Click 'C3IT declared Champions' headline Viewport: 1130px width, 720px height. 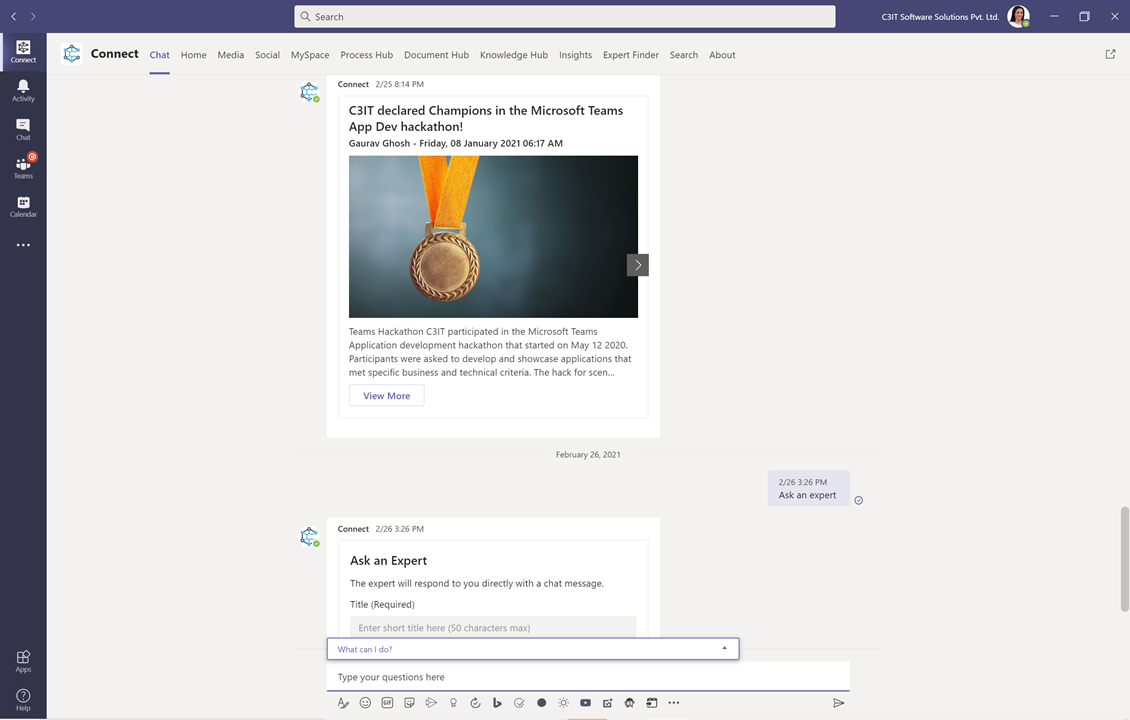pos(486,118)
